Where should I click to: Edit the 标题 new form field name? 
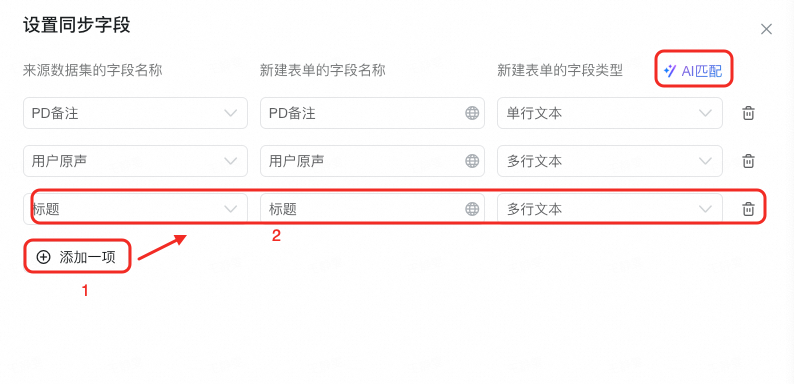pyautogui.click(x=372, y=209)
